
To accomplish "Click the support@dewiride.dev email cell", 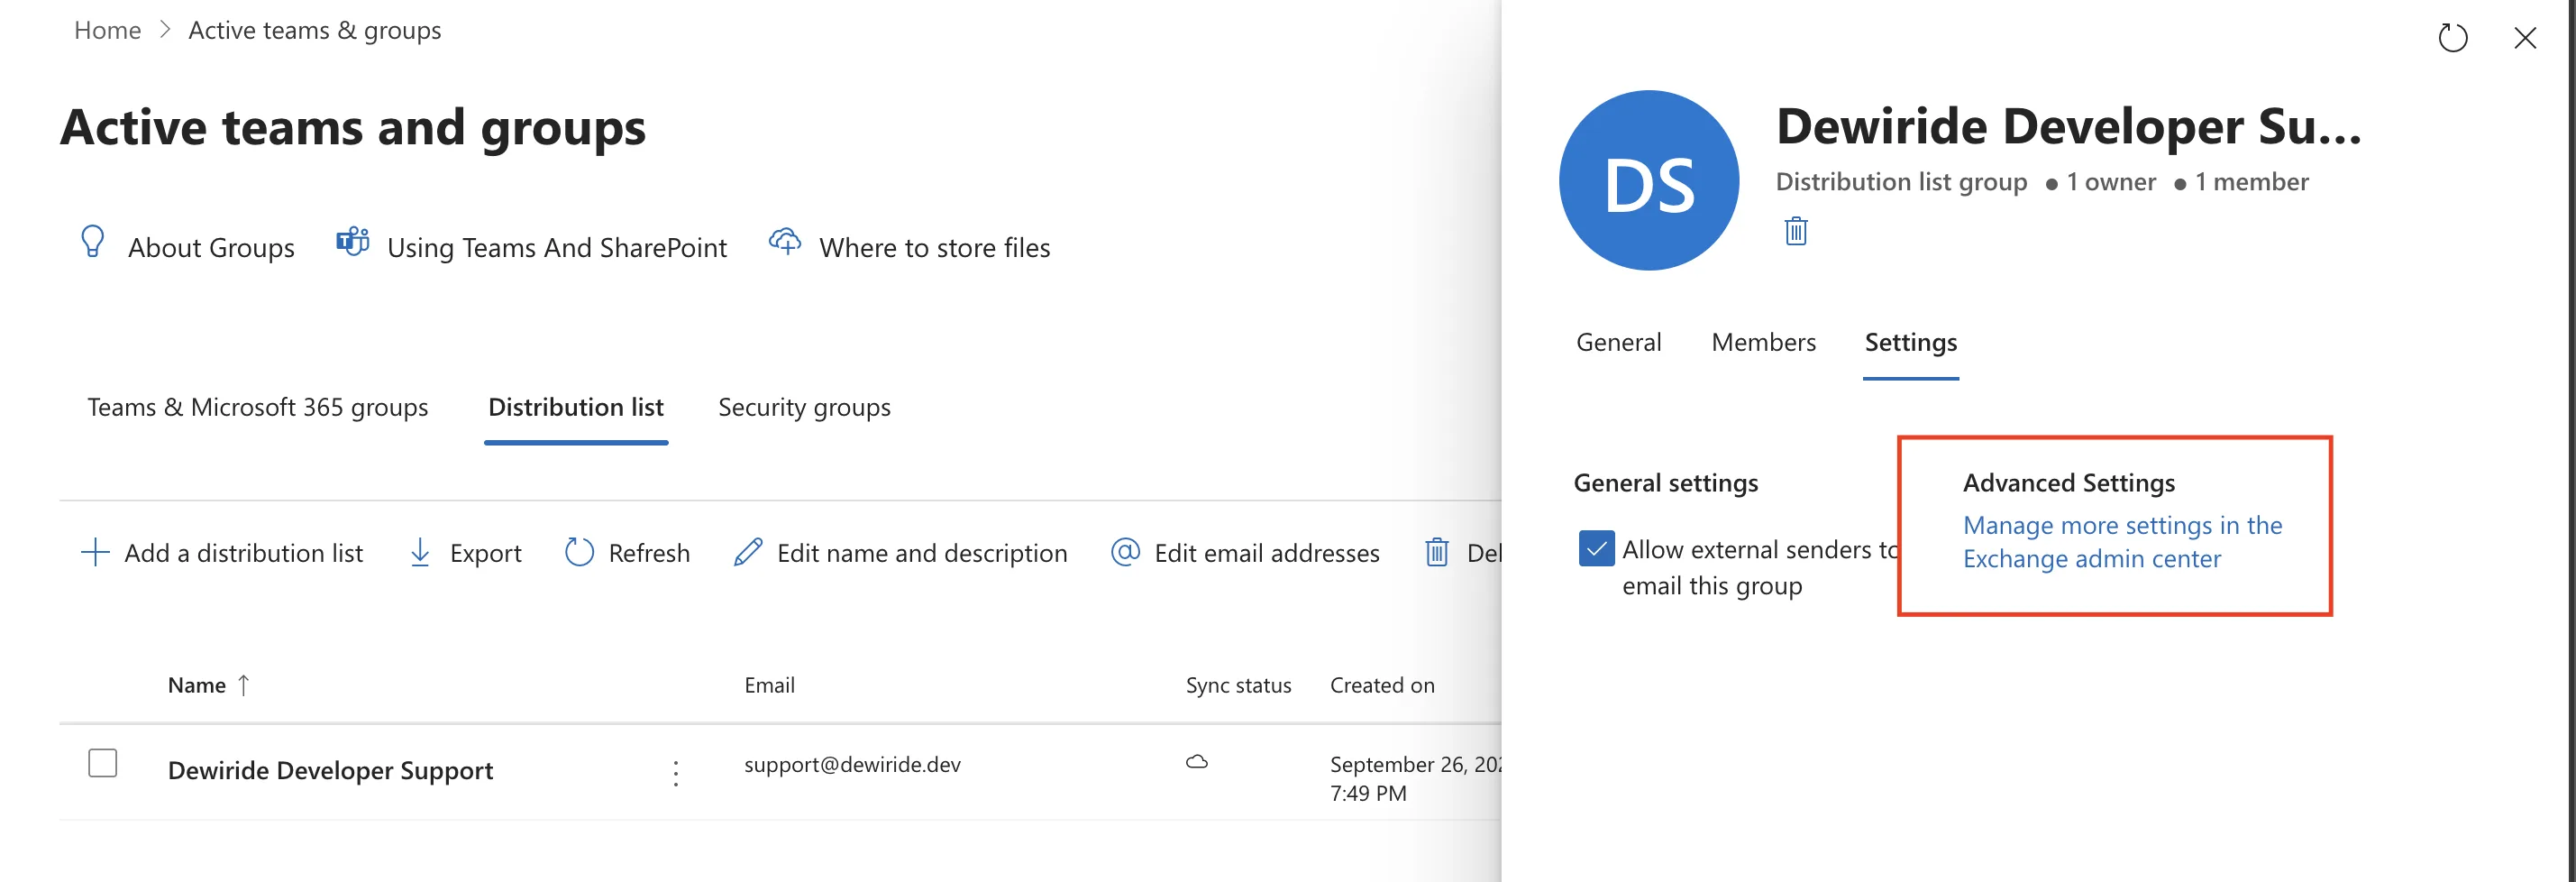I will [x=852, y=764].
